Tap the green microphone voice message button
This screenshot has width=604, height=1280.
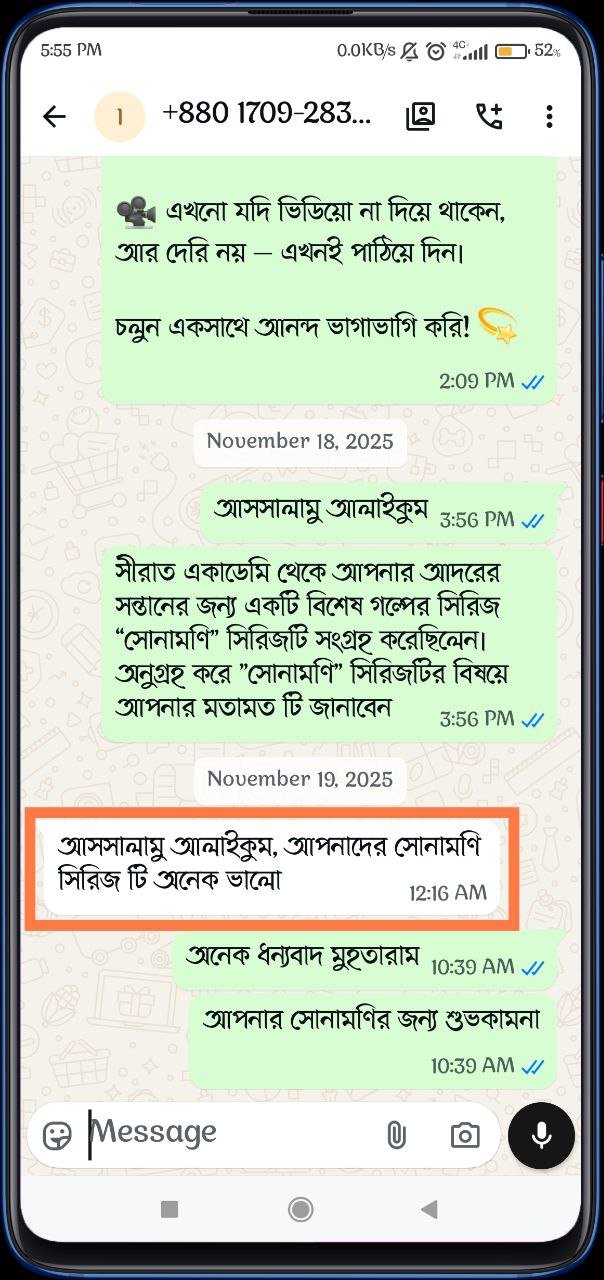pyautogui.click(x=541, y=1135)
